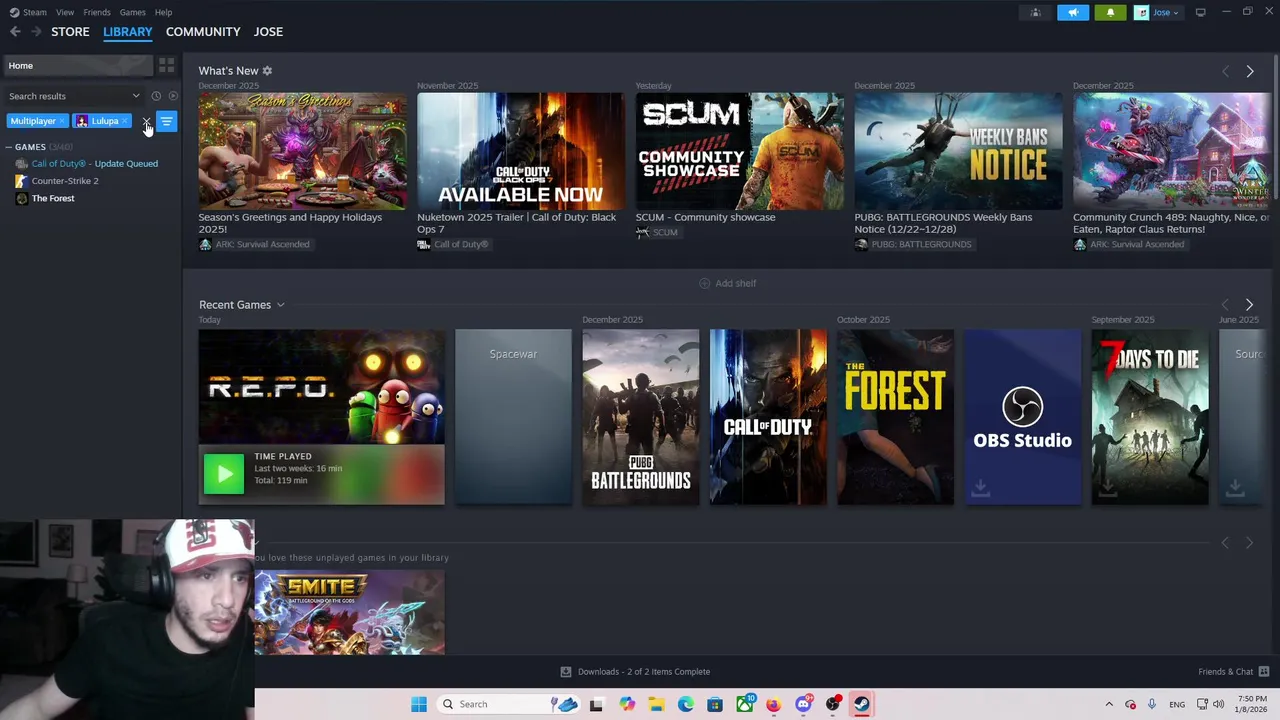1280x720 pixels.
Task: Open the Spacewar game tile
Action: tap(513, 417)
